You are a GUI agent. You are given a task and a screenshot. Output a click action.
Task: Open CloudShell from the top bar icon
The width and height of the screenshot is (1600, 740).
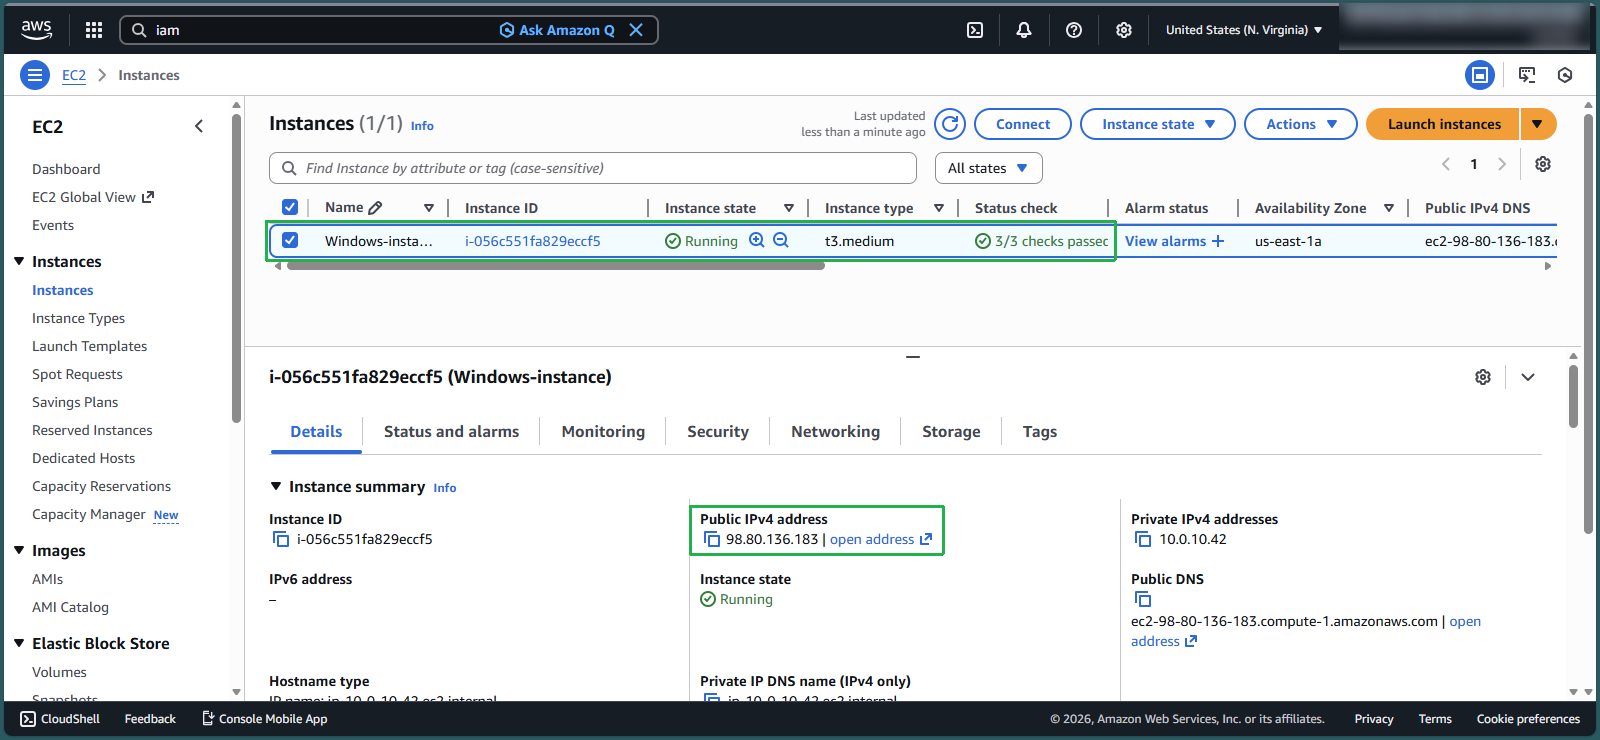pos(975,30)
